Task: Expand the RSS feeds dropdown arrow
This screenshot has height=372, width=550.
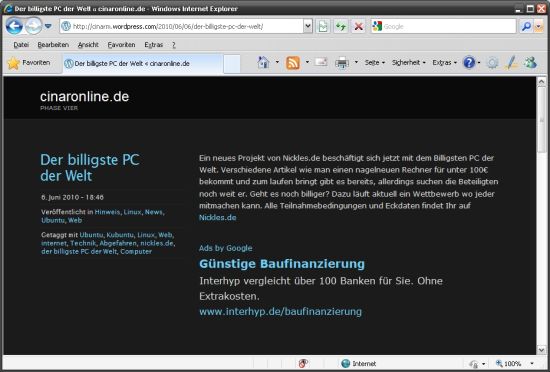Action: (307, 62)
